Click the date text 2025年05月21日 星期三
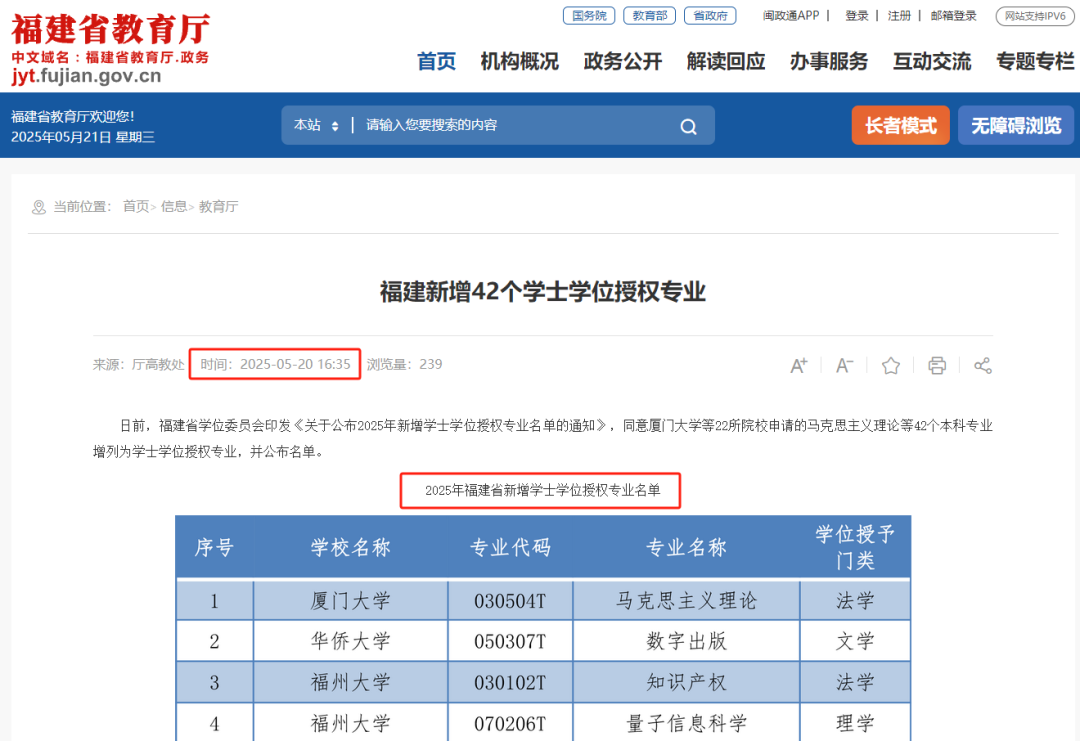 pos(83,137)
